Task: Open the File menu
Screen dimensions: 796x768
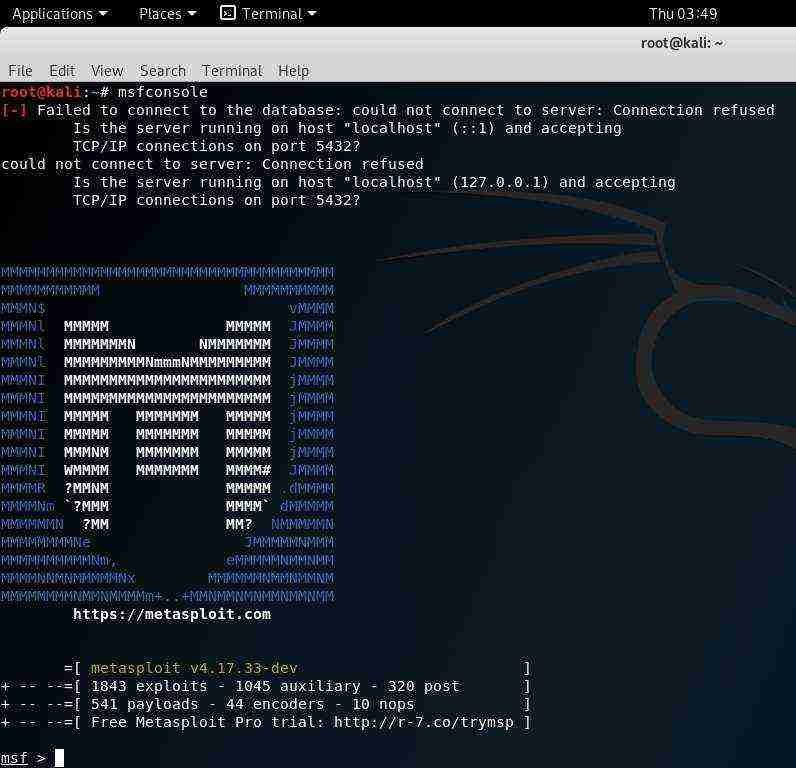Action: tap(20, 71)
